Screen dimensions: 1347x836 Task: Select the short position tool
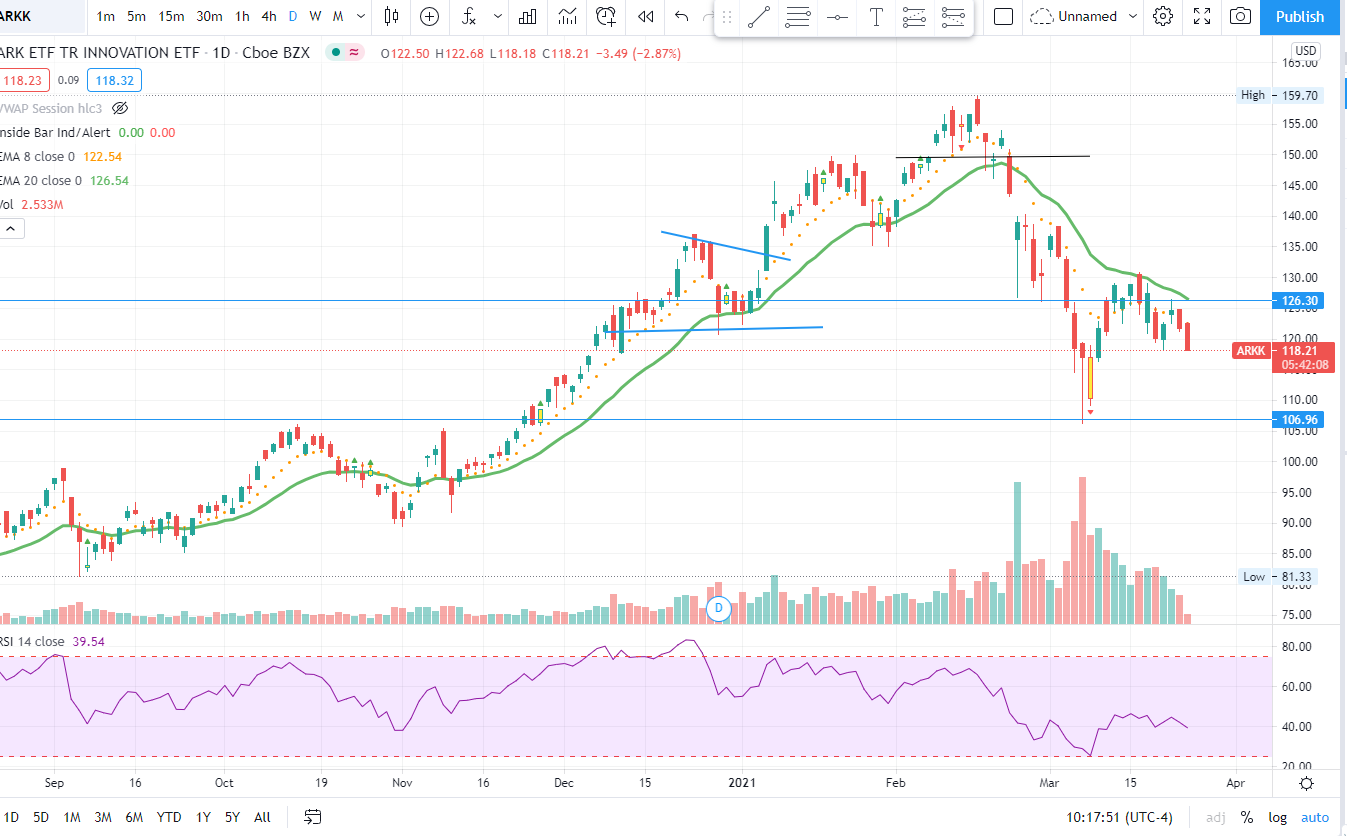tap(953, 16)
